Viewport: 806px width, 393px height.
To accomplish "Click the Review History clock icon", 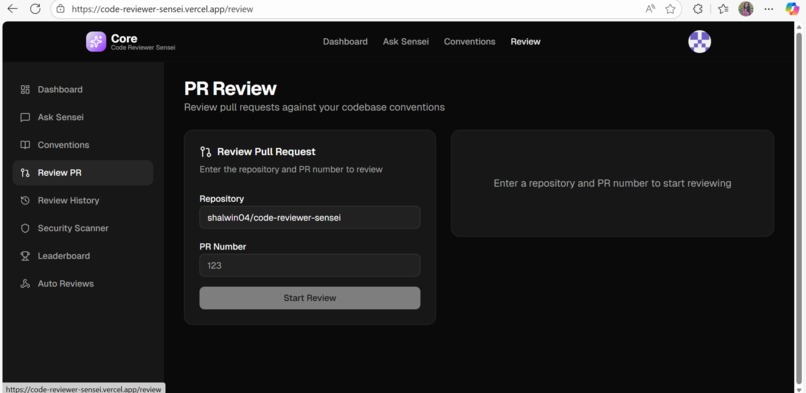I will [25, 200].
